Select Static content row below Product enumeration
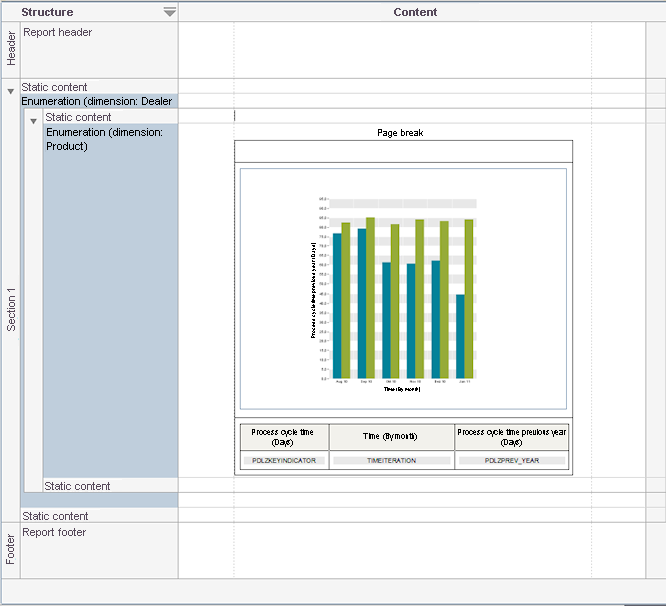 point(110,486)
